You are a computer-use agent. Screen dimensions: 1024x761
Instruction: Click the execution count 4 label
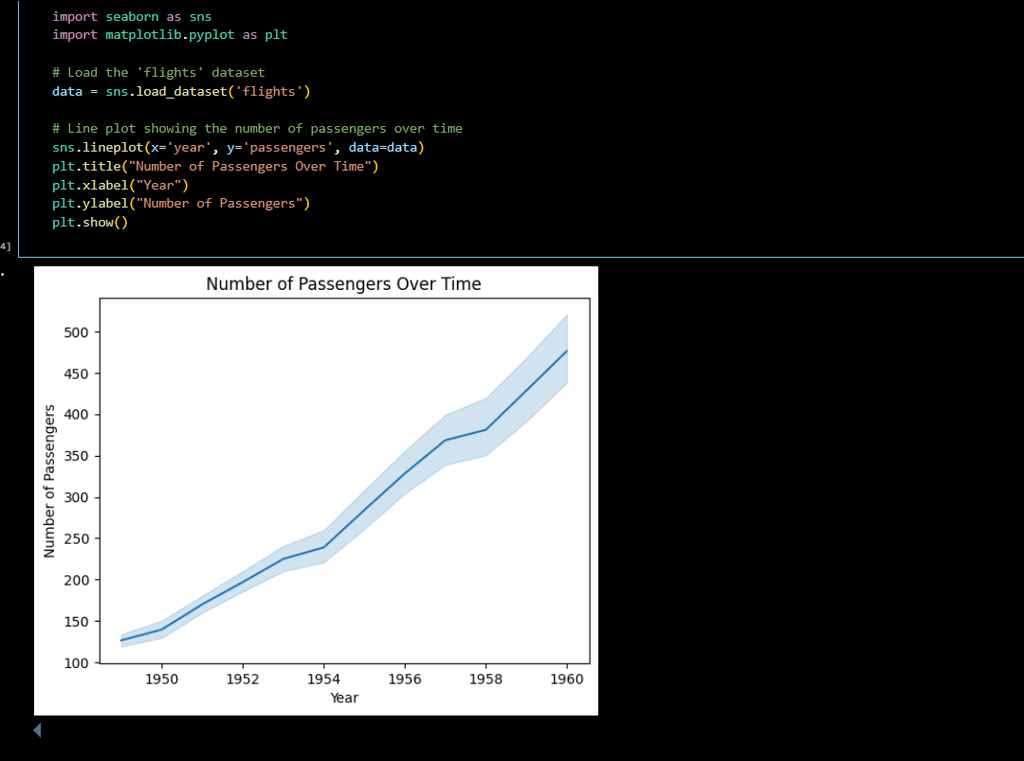(x=5, y=246)
